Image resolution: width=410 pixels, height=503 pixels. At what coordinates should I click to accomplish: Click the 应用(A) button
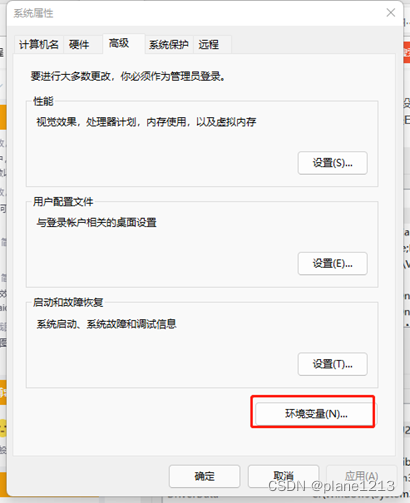tap(361, 476)
